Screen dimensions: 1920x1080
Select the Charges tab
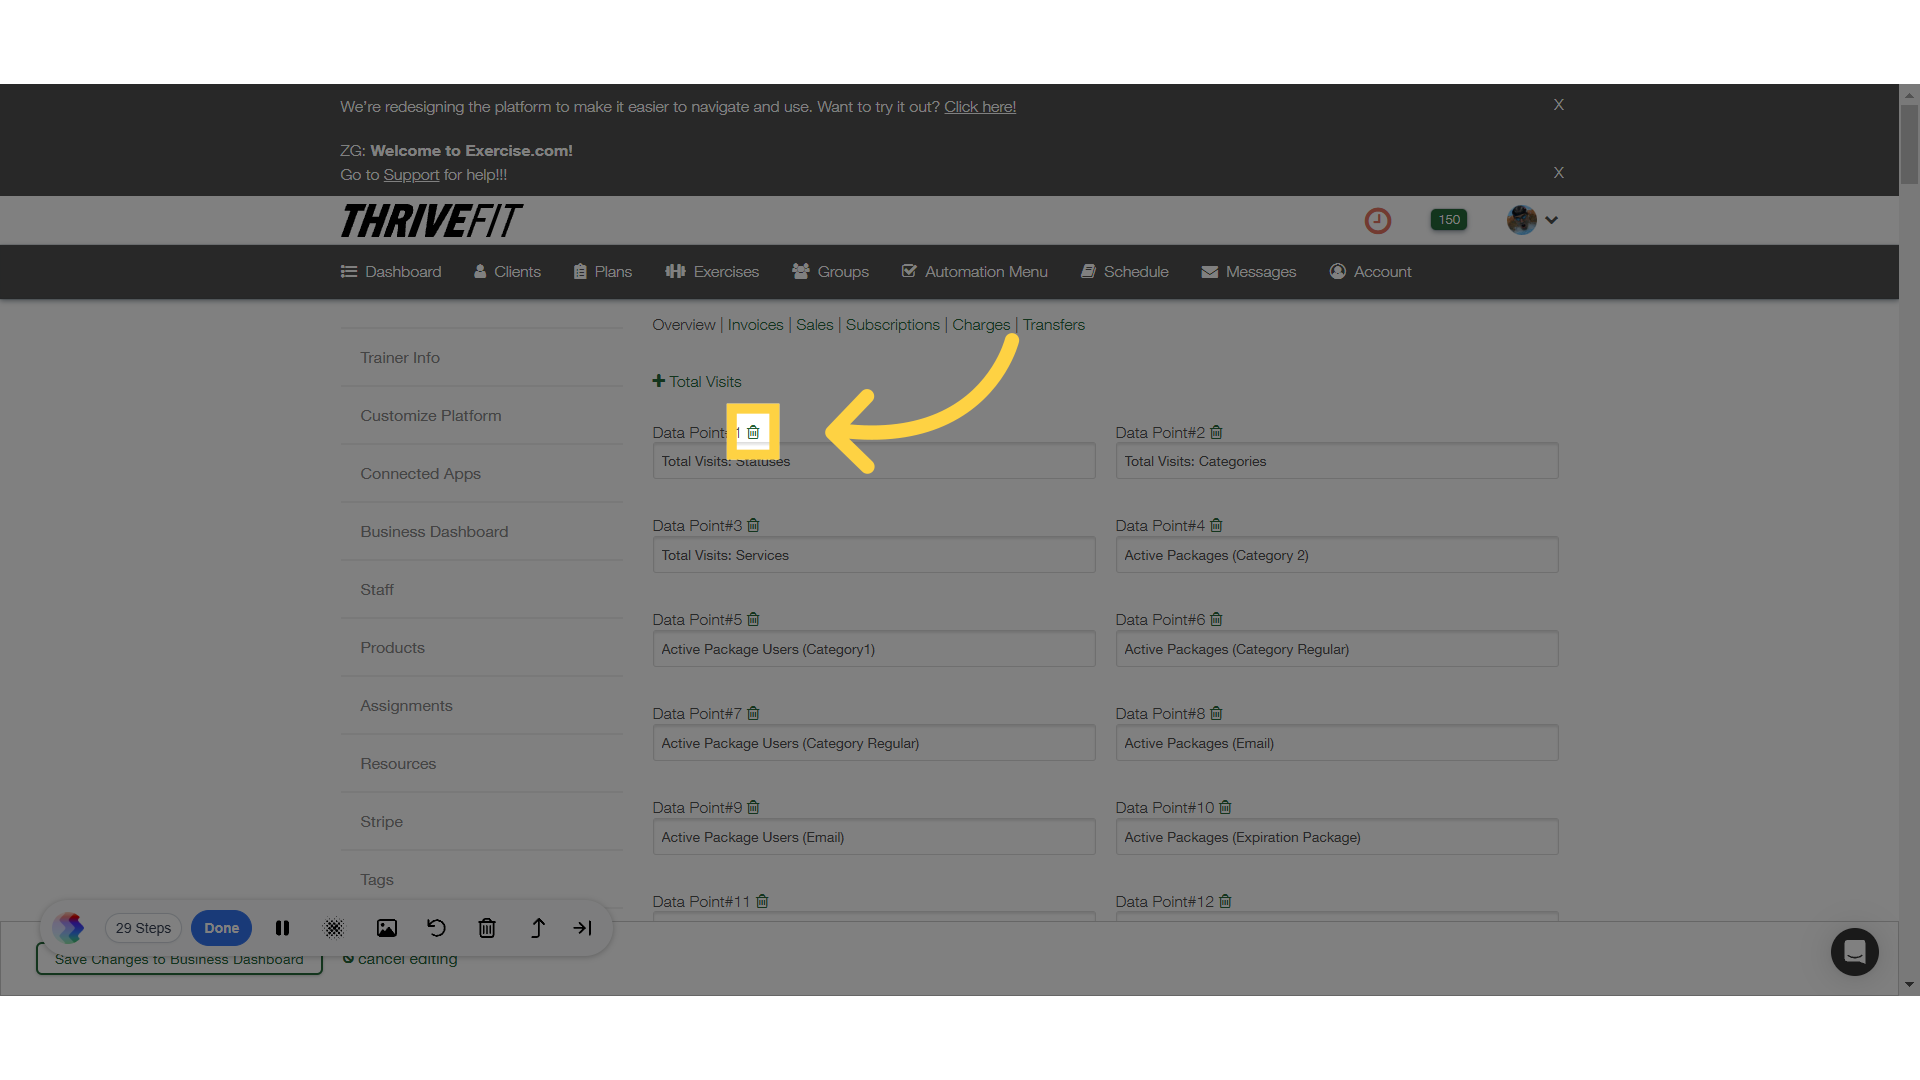pos(981,324)
